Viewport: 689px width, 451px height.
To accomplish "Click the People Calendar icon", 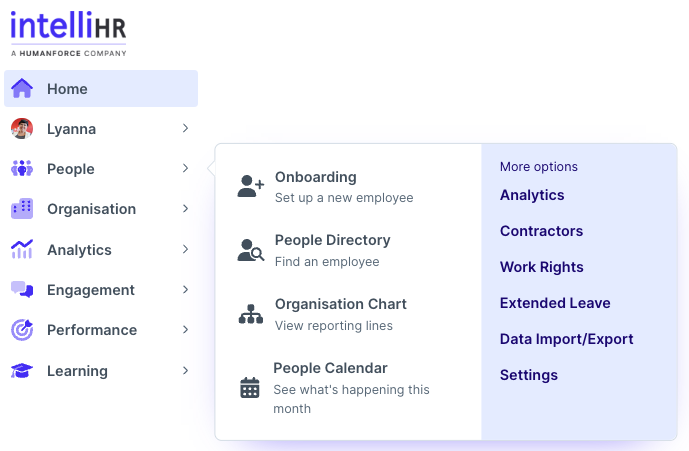I will [250, 388].
